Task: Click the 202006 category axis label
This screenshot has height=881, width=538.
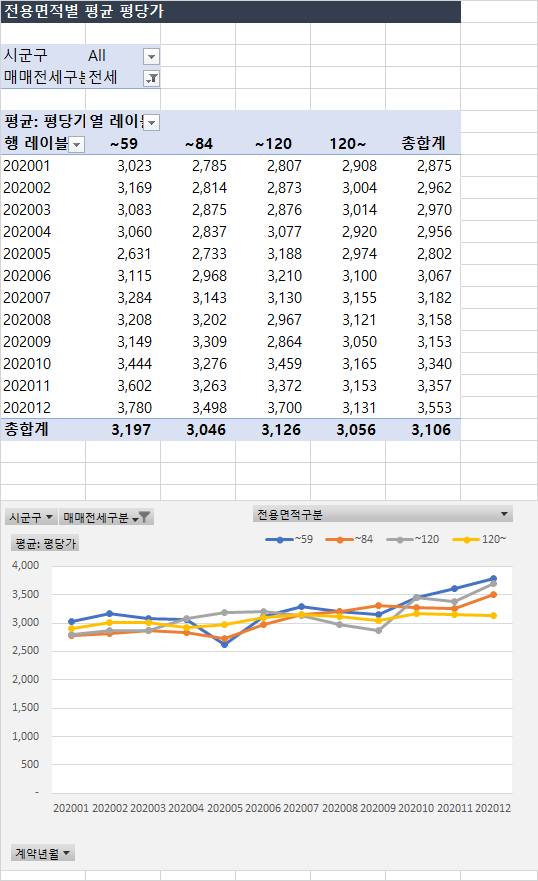Action: 263,808
